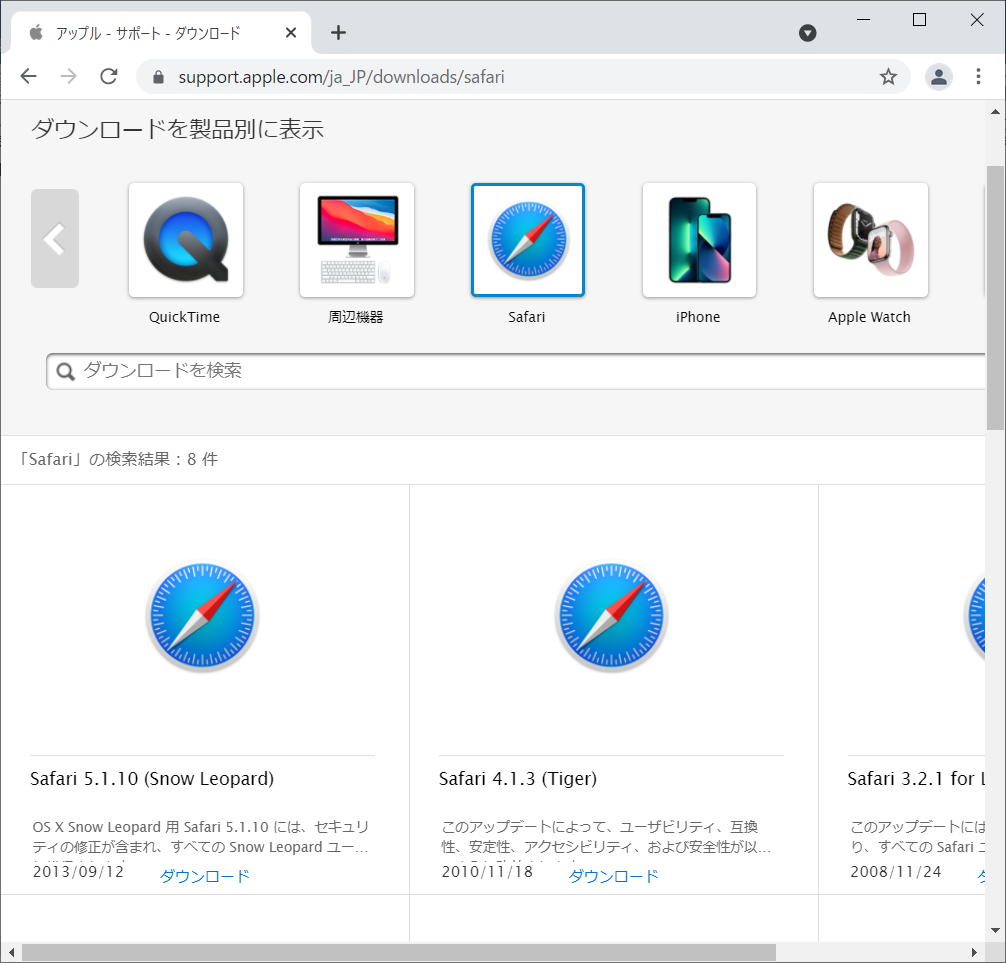The height and width of the screenshot is (963, 1006).
Task: Bookmark this page with the star
Action: [888, 77]
